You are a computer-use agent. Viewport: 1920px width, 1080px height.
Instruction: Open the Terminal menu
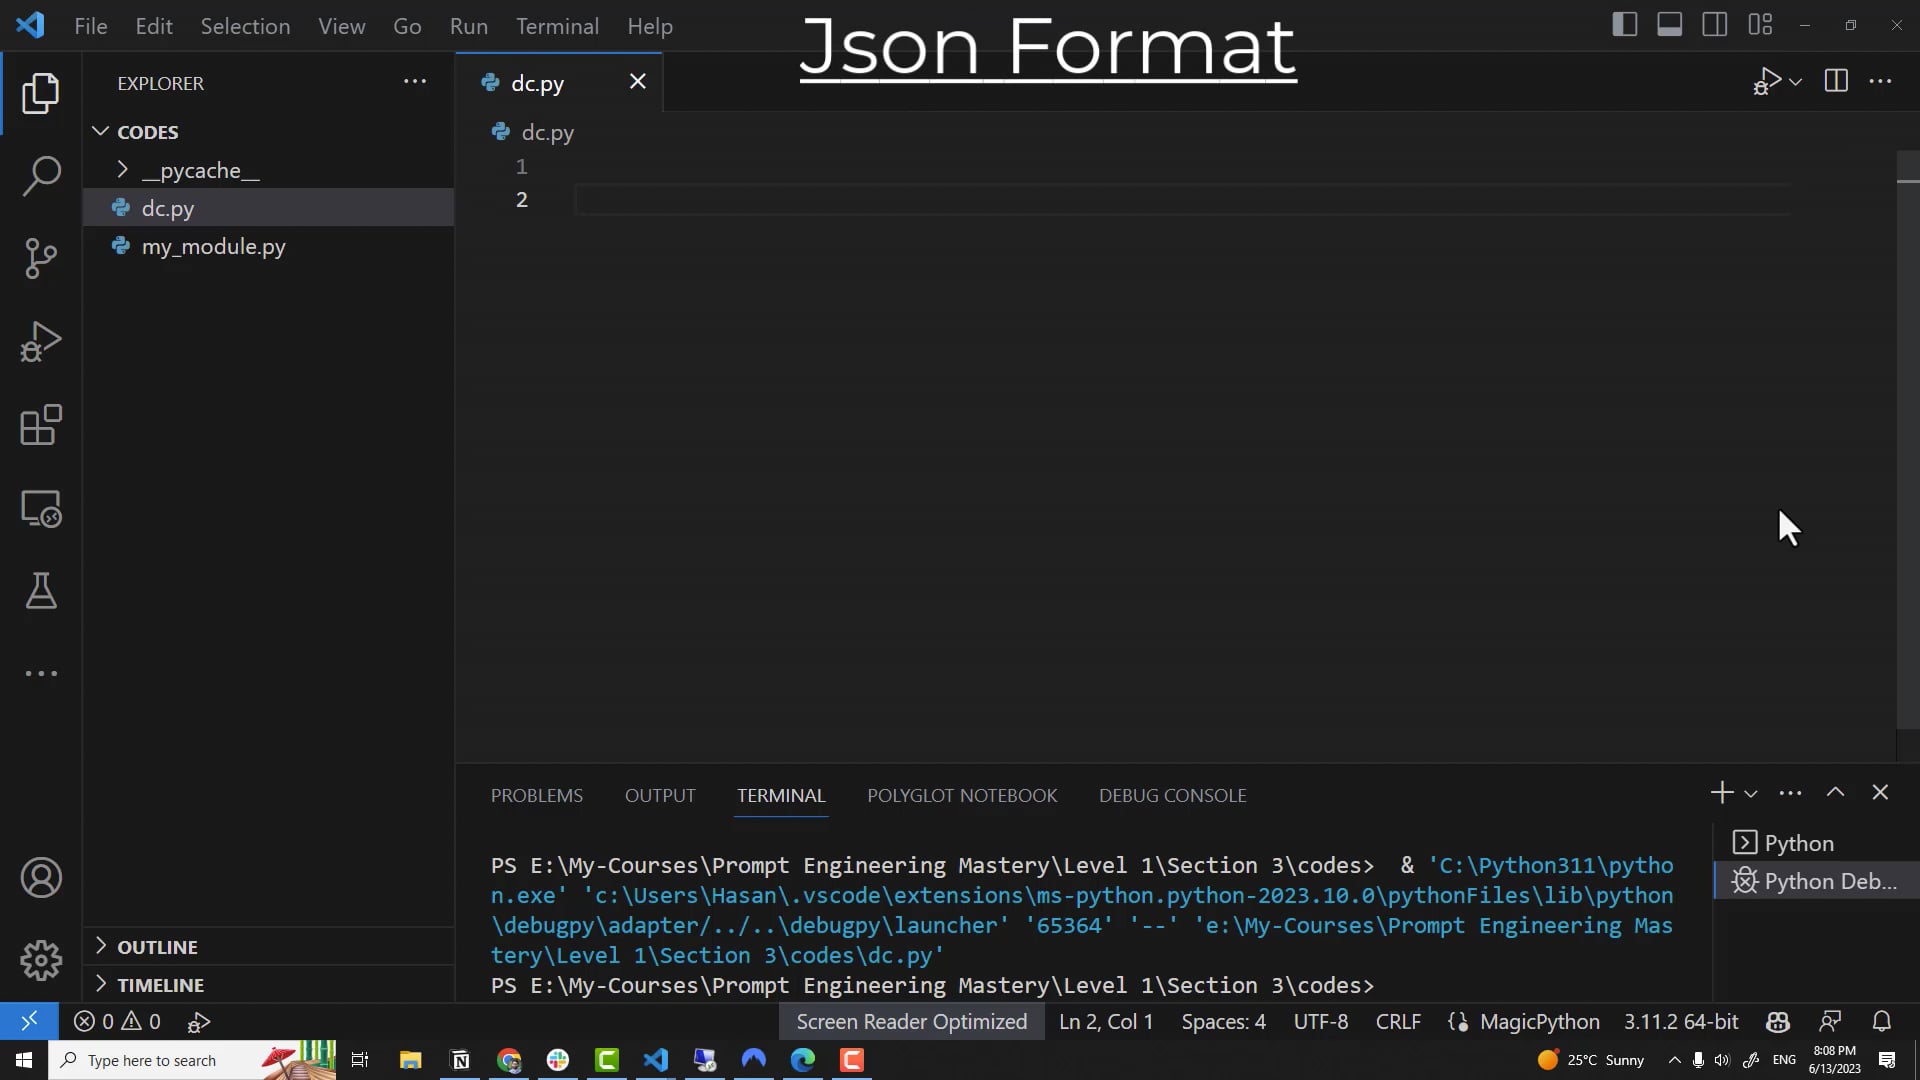pyautogui.click(x=557, y=26)
